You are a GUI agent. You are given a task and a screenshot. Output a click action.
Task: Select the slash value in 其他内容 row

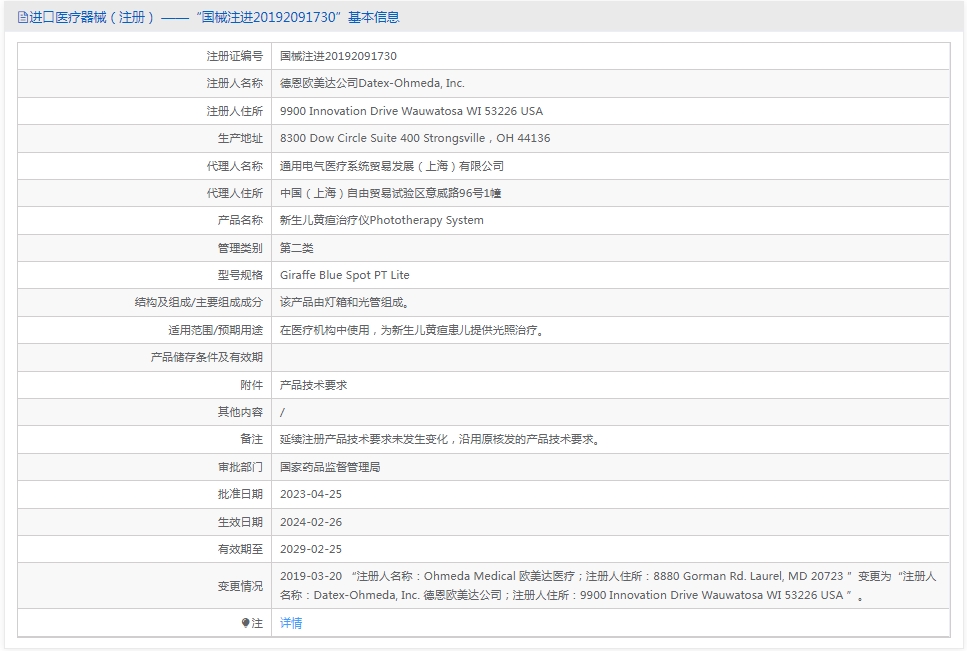click(282, 412)
